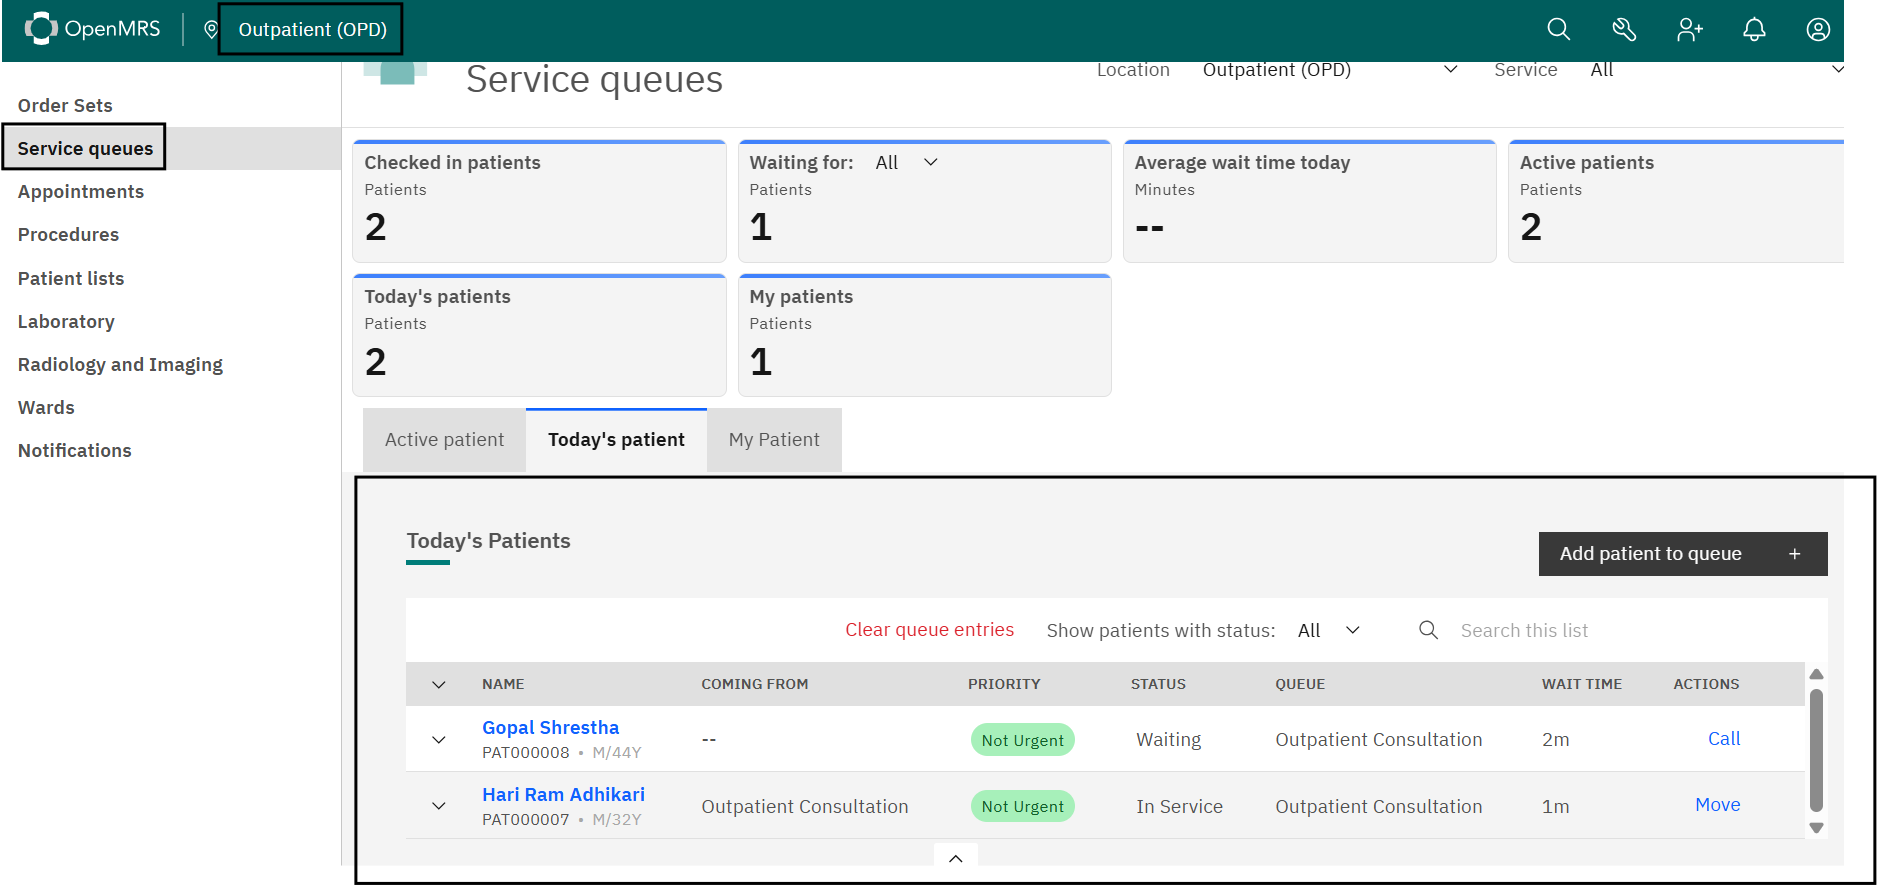The height and width of the screenshot is (885, 1877).
Task: Click the STATUS column header
Action: coord(1158,684)
